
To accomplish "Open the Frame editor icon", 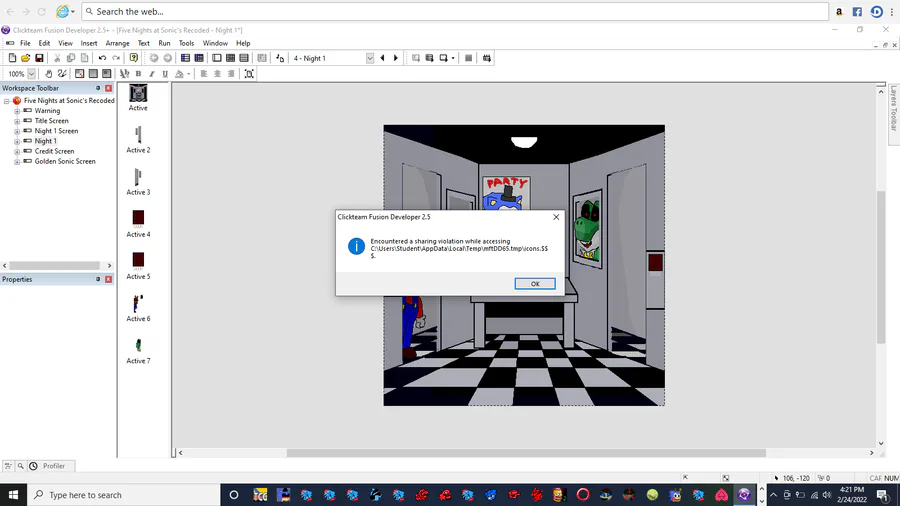I will 216,58.
